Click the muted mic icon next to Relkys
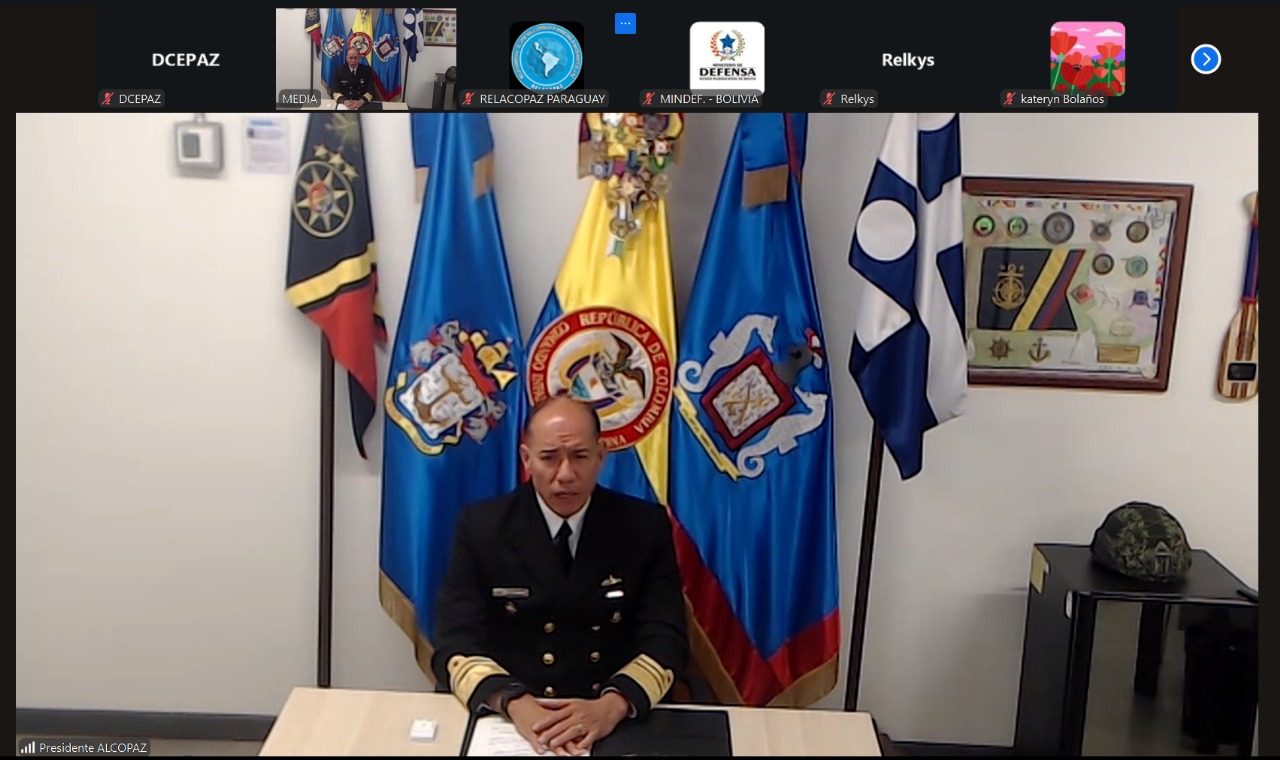 click(x=829, y=99)
